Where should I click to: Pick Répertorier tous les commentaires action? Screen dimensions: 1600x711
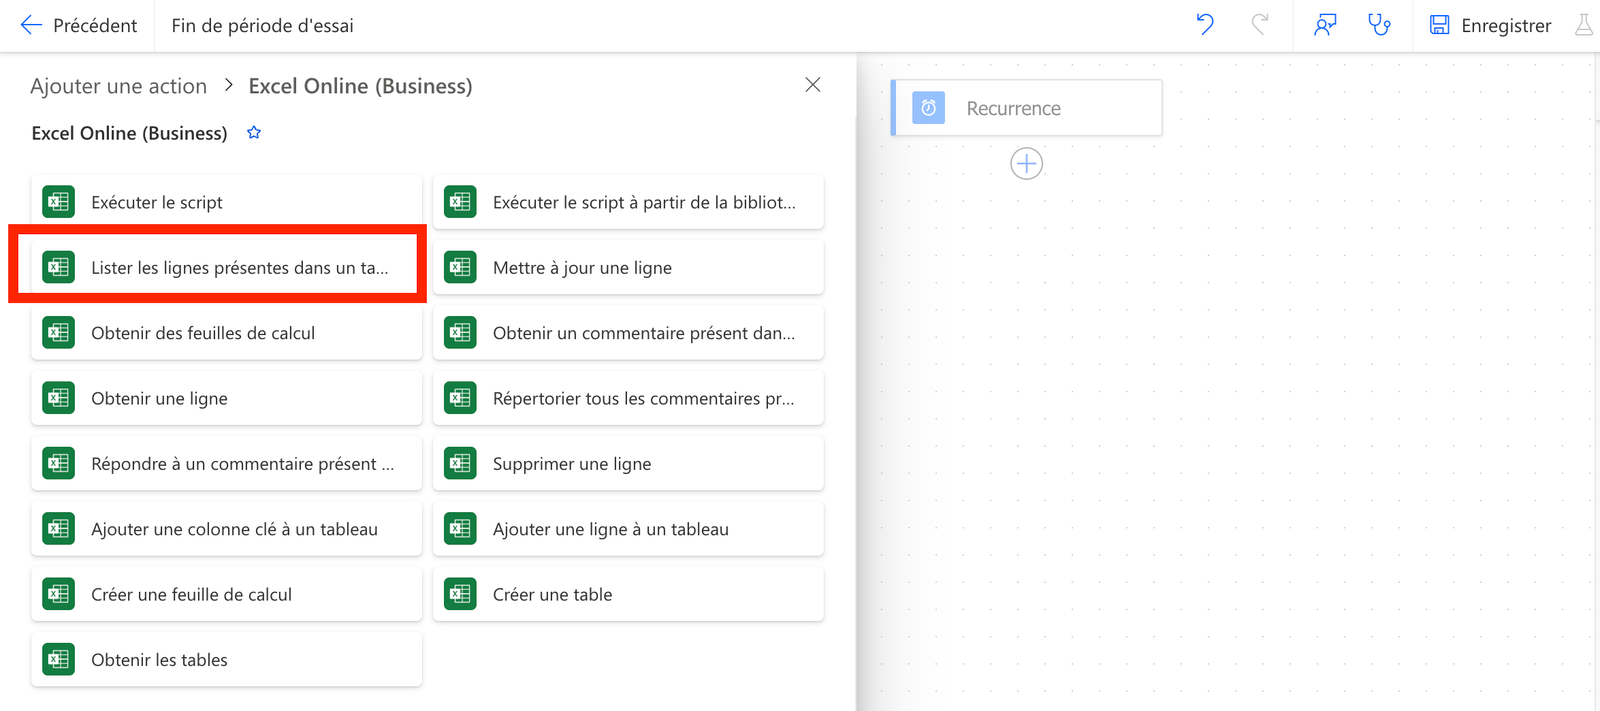coord(628,398)
